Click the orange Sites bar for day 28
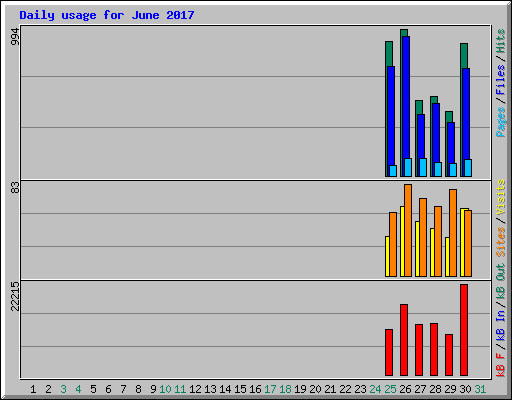Viewport: 512px width, 400px height. coord(438,241)
